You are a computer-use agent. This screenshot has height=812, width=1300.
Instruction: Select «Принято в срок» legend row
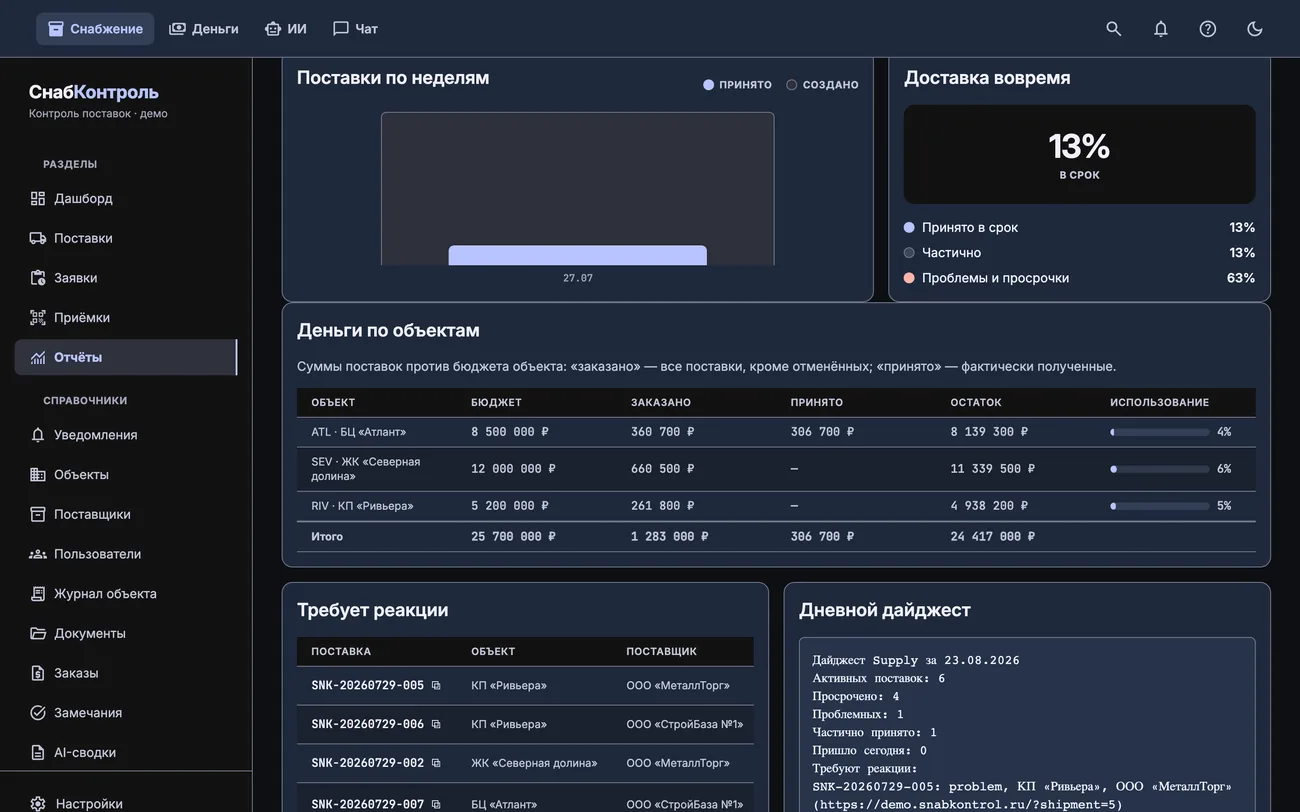[1079, 227]
